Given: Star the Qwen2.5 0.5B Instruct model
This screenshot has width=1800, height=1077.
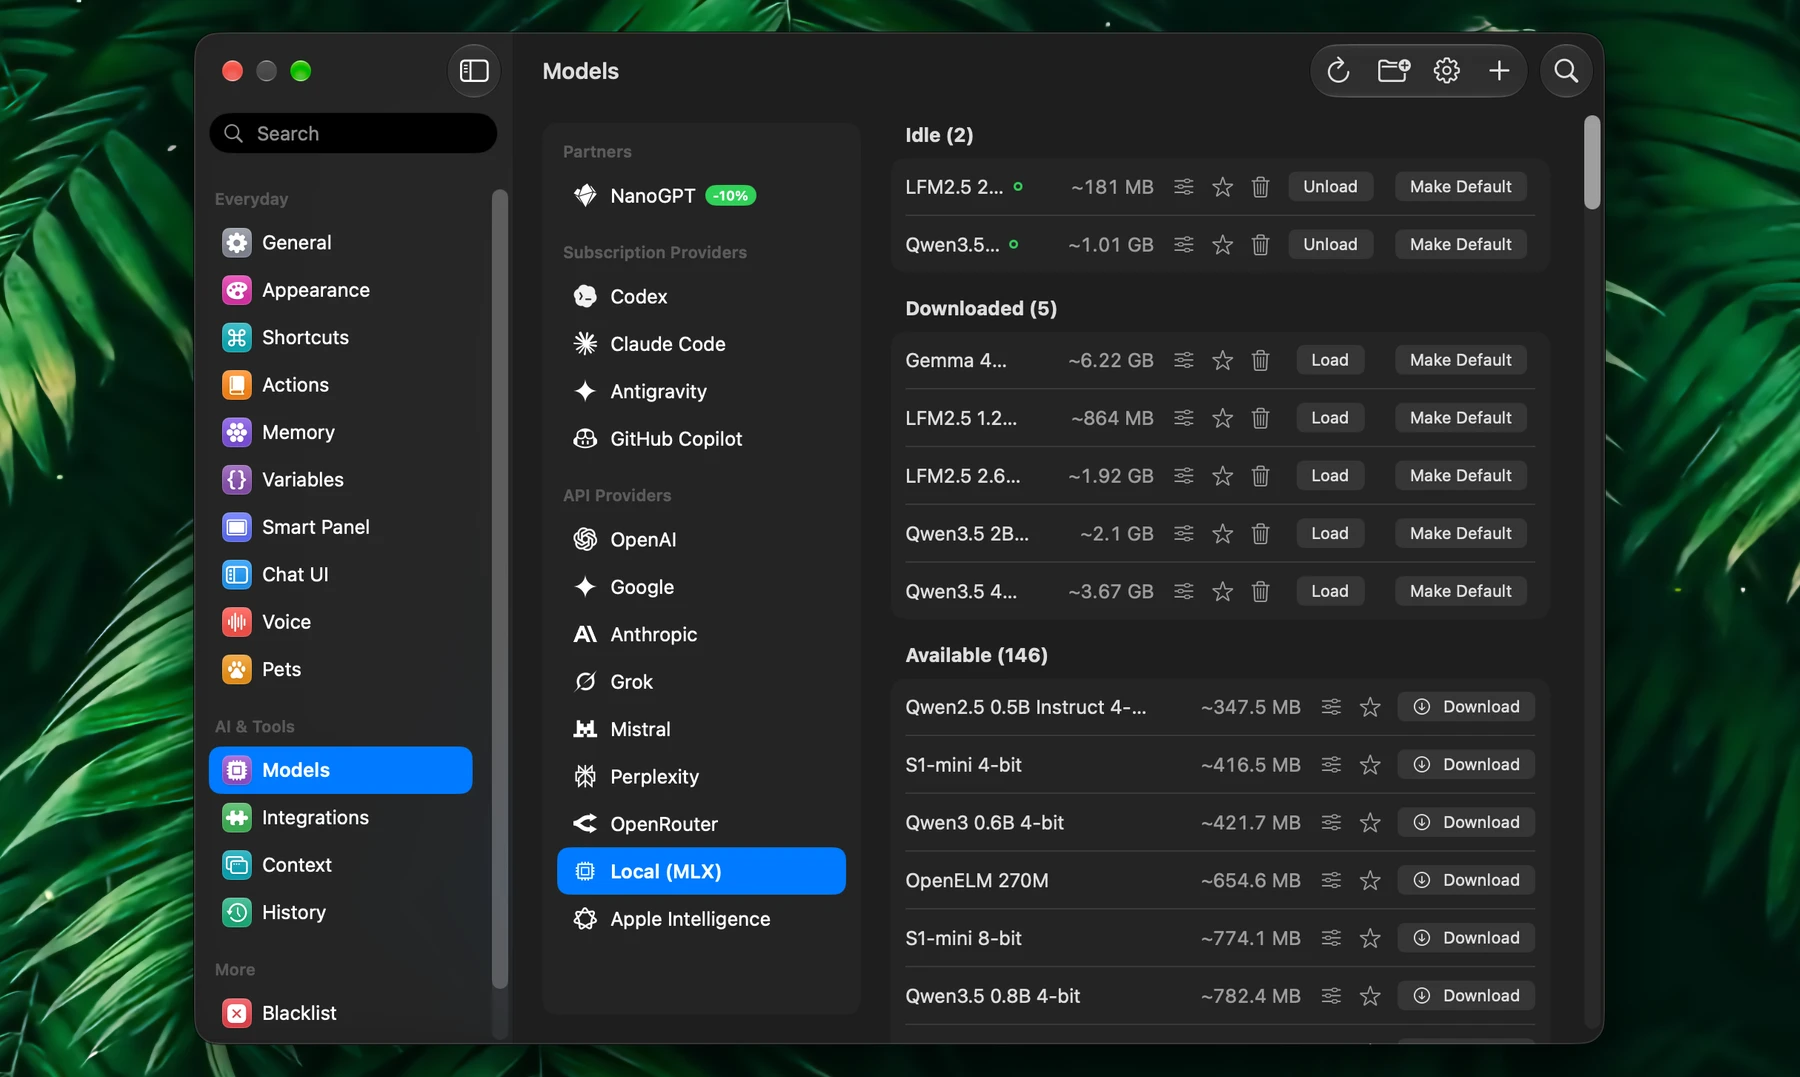Looking at the screenshot, I should [x=1370, y=707].
